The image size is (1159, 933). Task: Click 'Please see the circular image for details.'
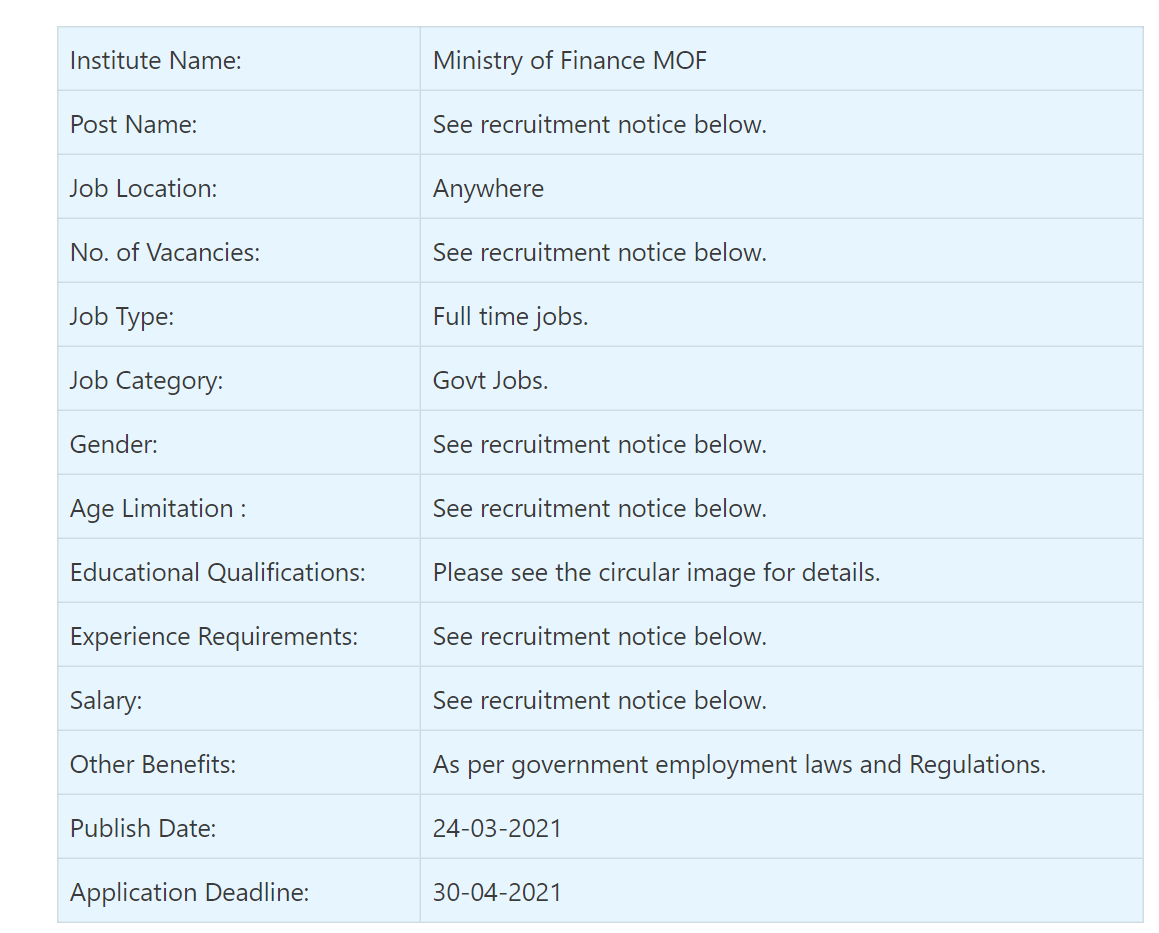pos(656,573)
